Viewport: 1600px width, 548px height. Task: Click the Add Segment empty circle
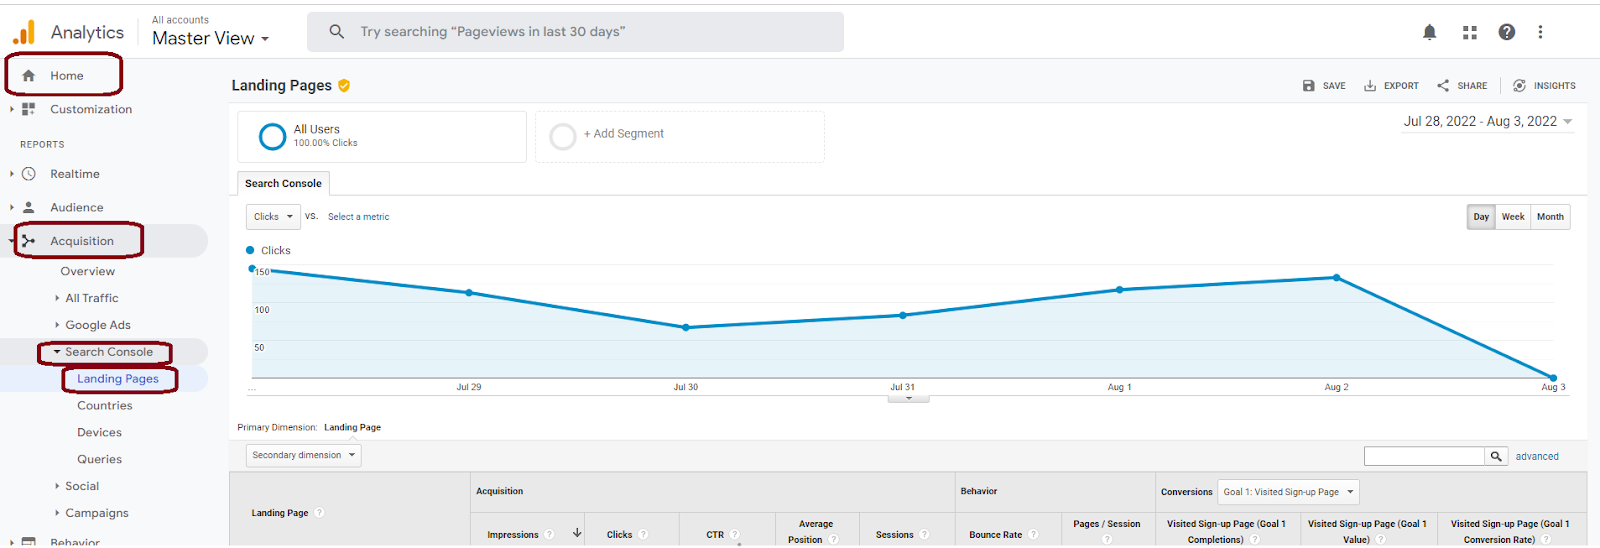(563, 136)
